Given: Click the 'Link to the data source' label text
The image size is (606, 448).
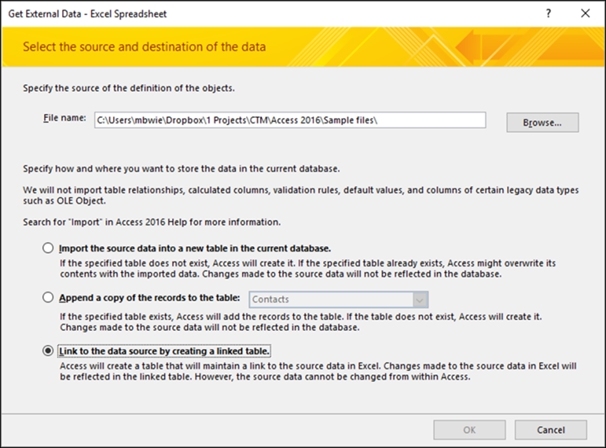Looking at the screenshot, I should 164,351.
